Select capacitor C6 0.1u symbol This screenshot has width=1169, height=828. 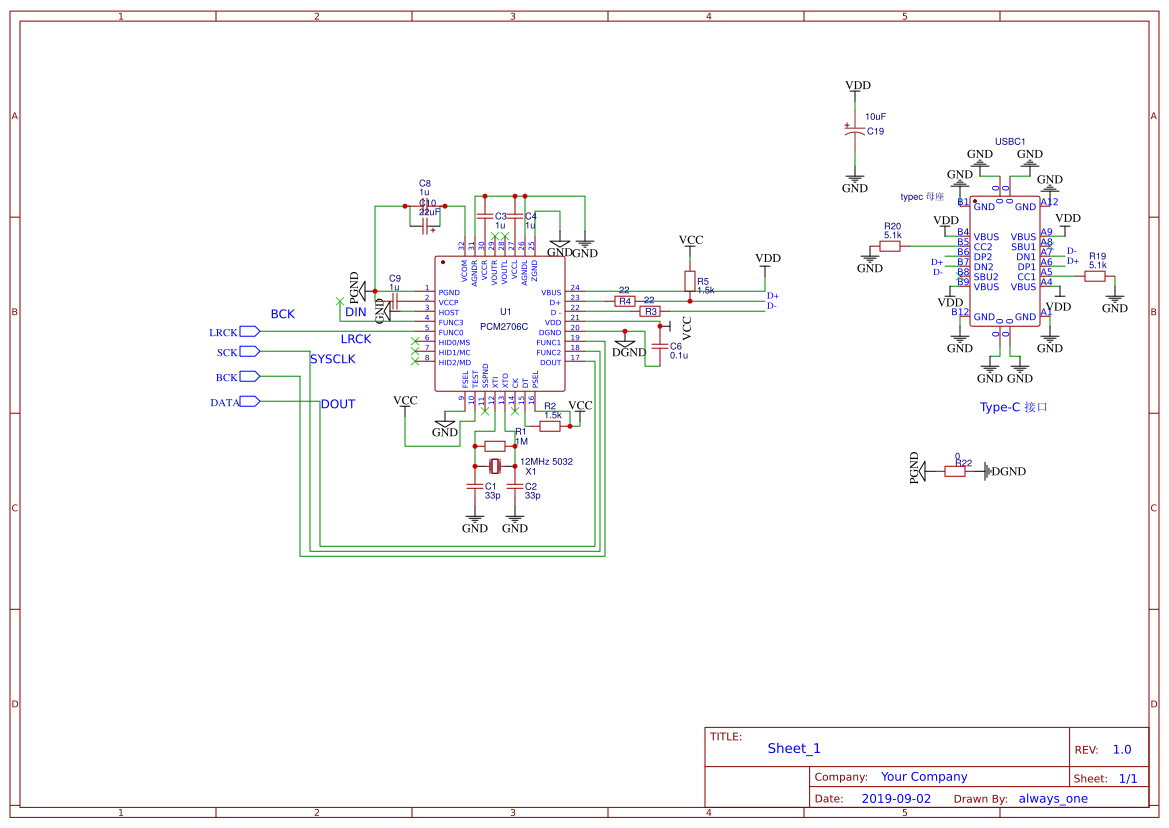pyautogui.click(x=659, y=347)
